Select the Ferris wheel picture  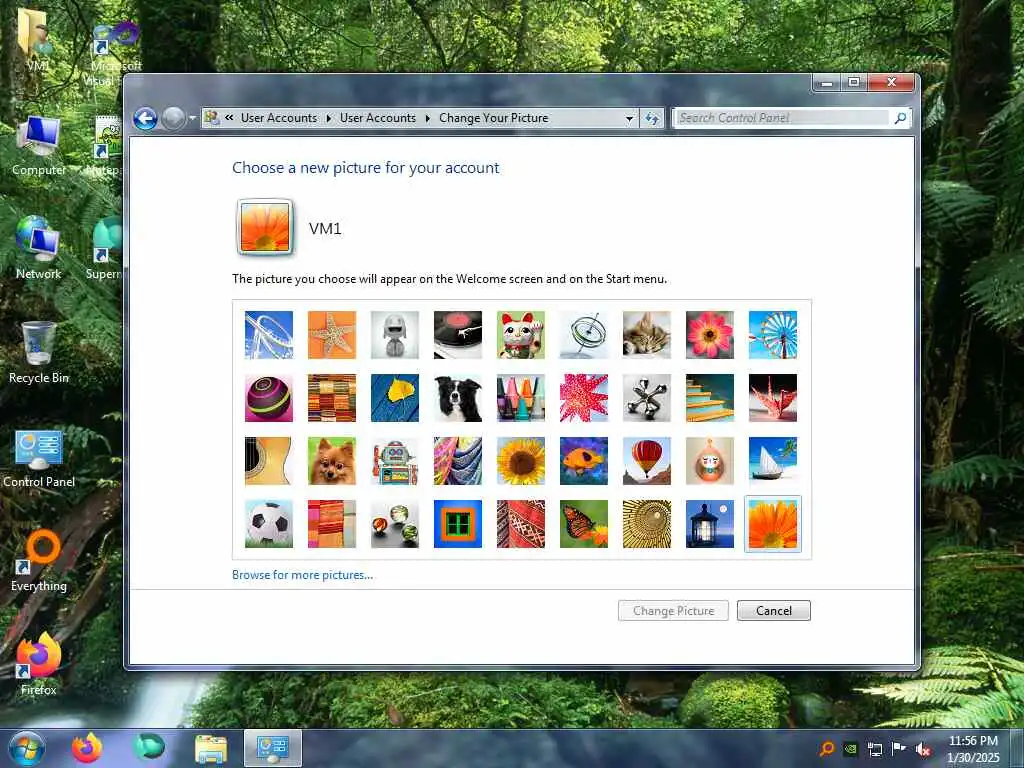(x=773, y=334)
